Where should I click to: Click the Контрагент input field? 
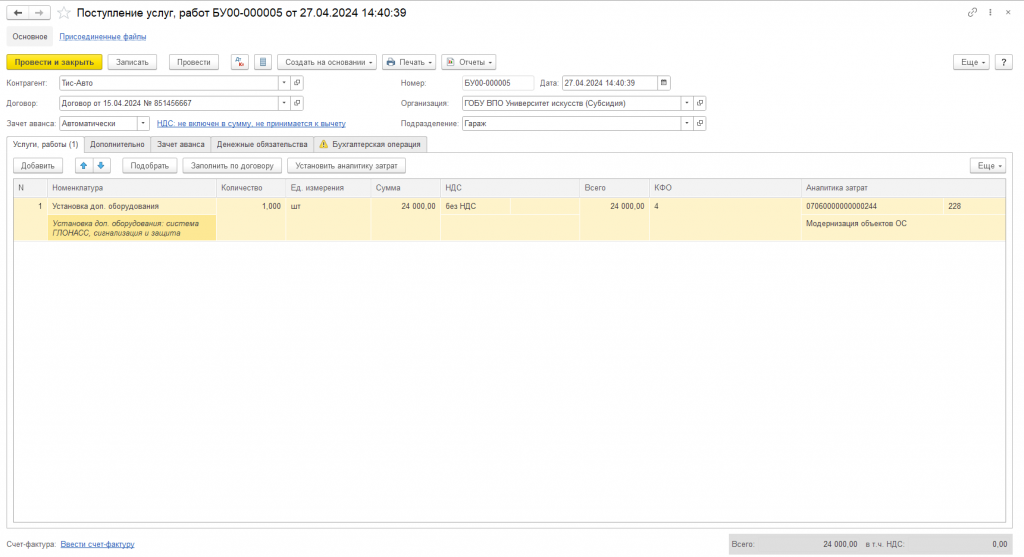click(x=169, y=83)
